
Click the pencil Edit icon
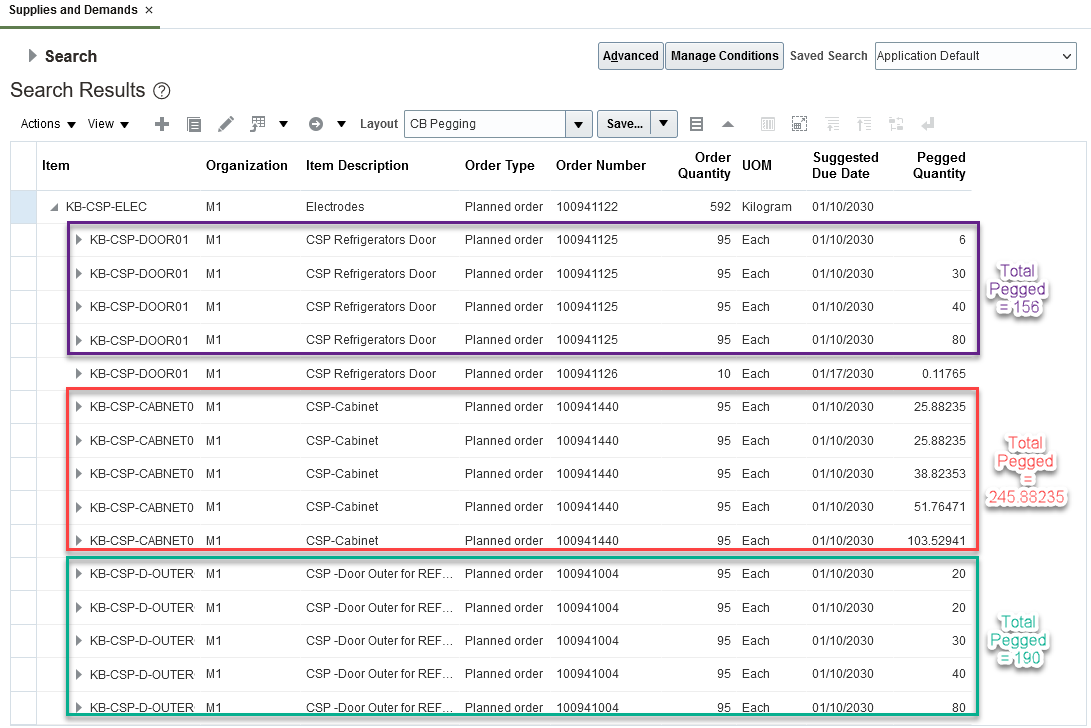(226, 124)
